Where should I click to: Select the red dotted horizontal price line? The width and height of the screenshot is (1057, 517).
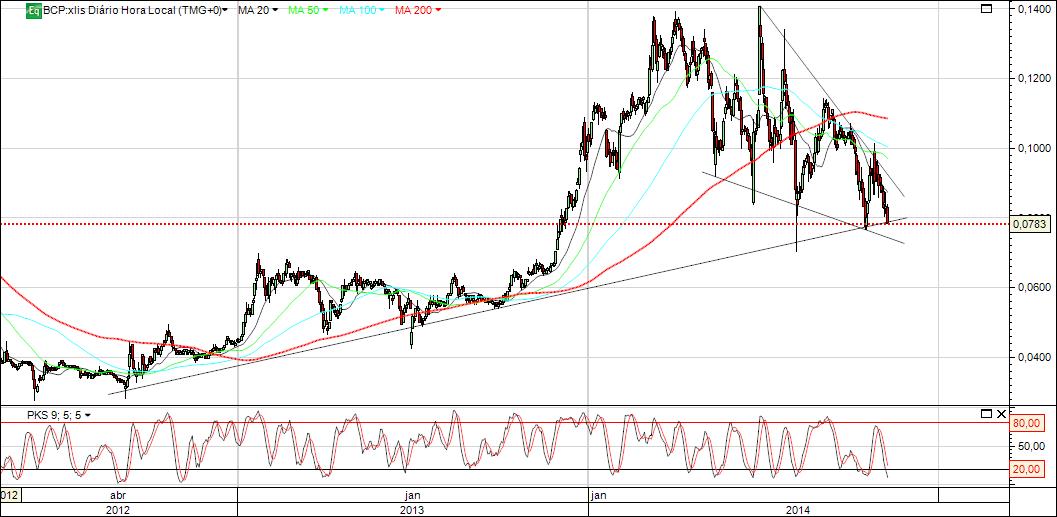(504, 224)
